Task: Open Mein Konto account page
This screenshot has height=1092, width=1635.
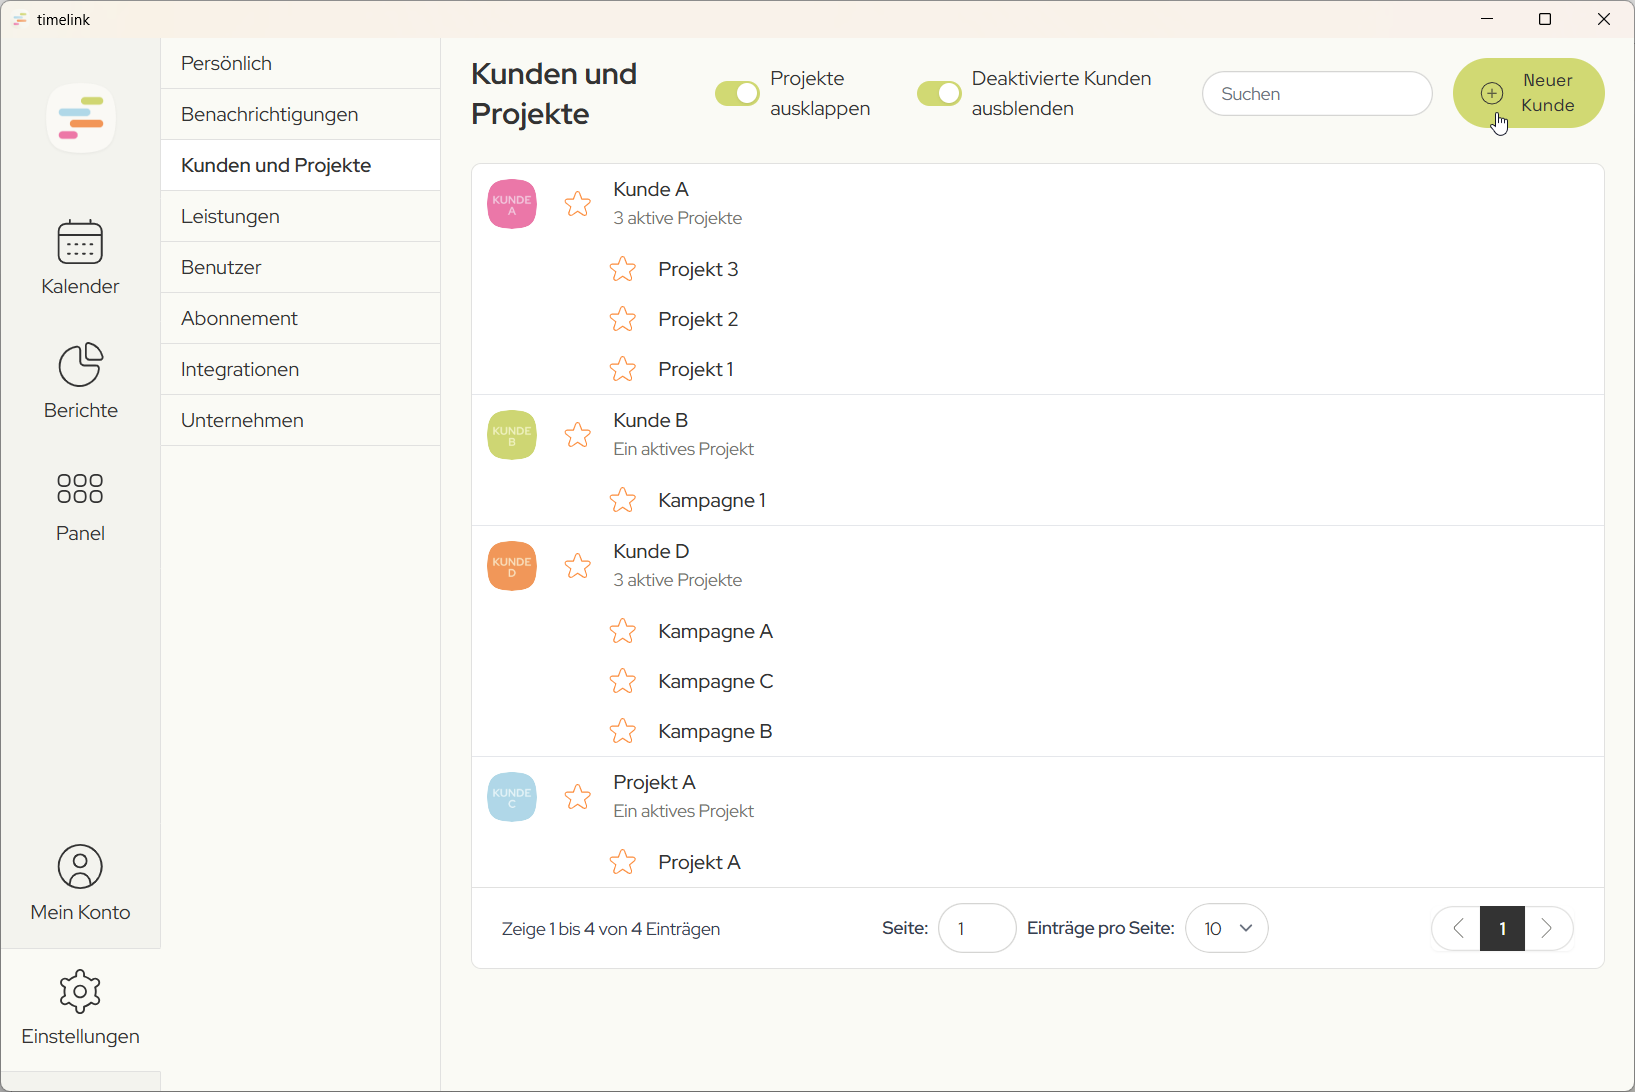Action: tap(80, 883)
